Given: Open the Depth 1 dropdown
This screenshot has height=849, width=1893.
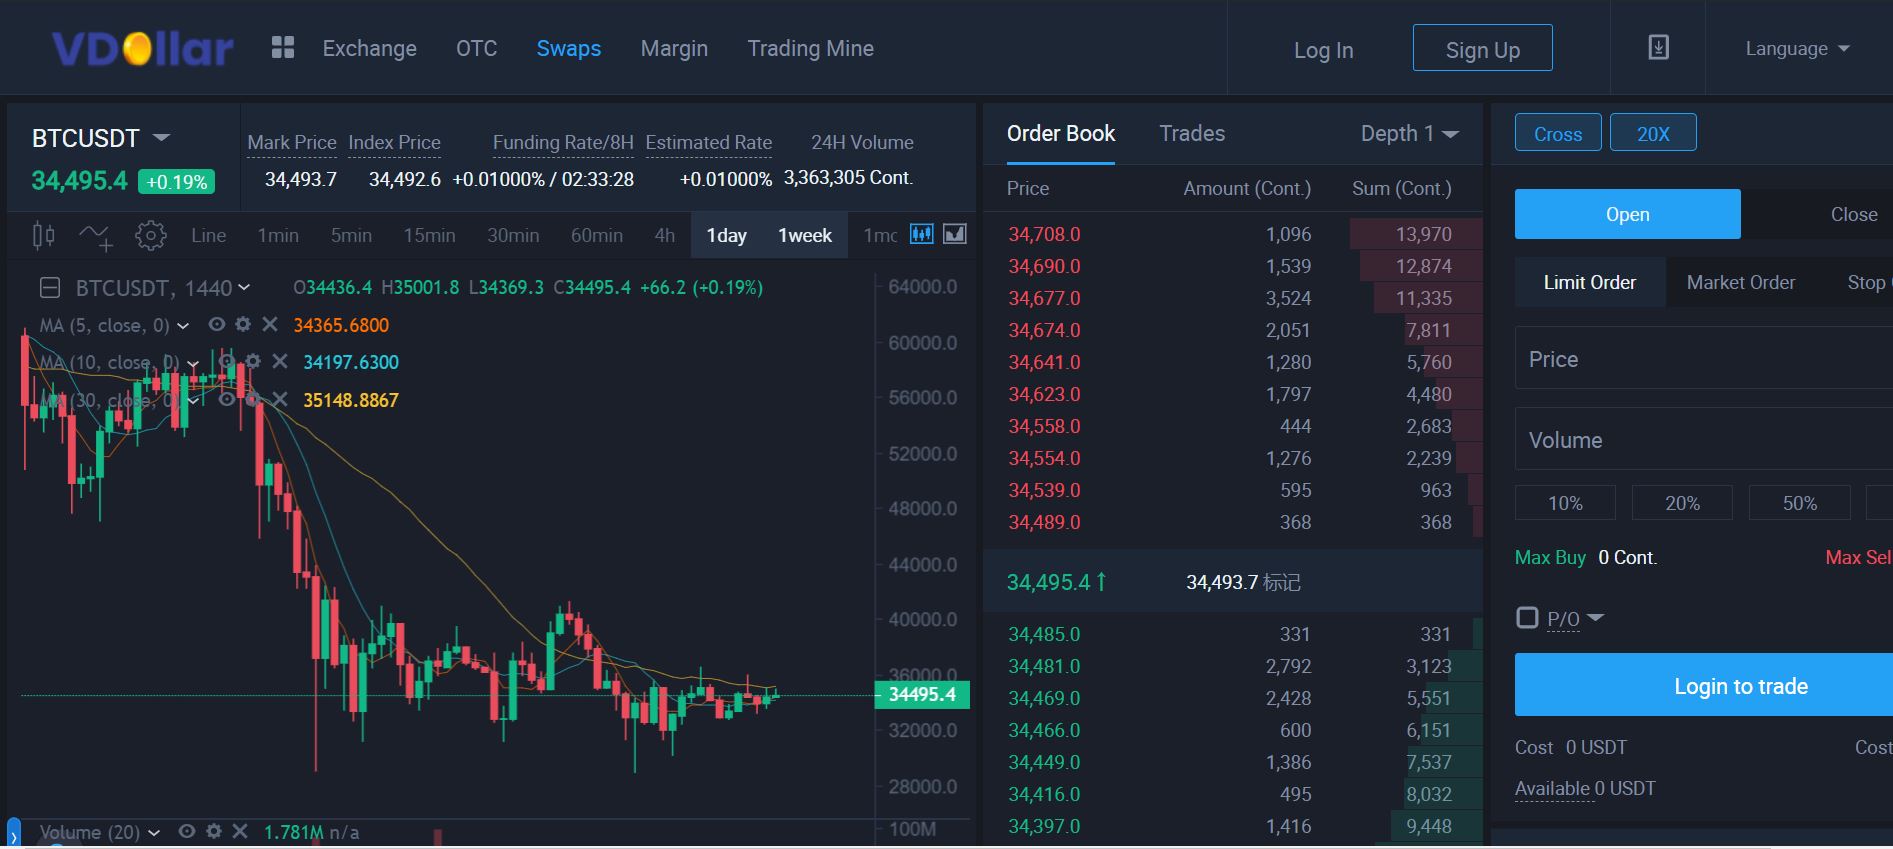Looking at the screenshot, I should tap(1409, 134).
